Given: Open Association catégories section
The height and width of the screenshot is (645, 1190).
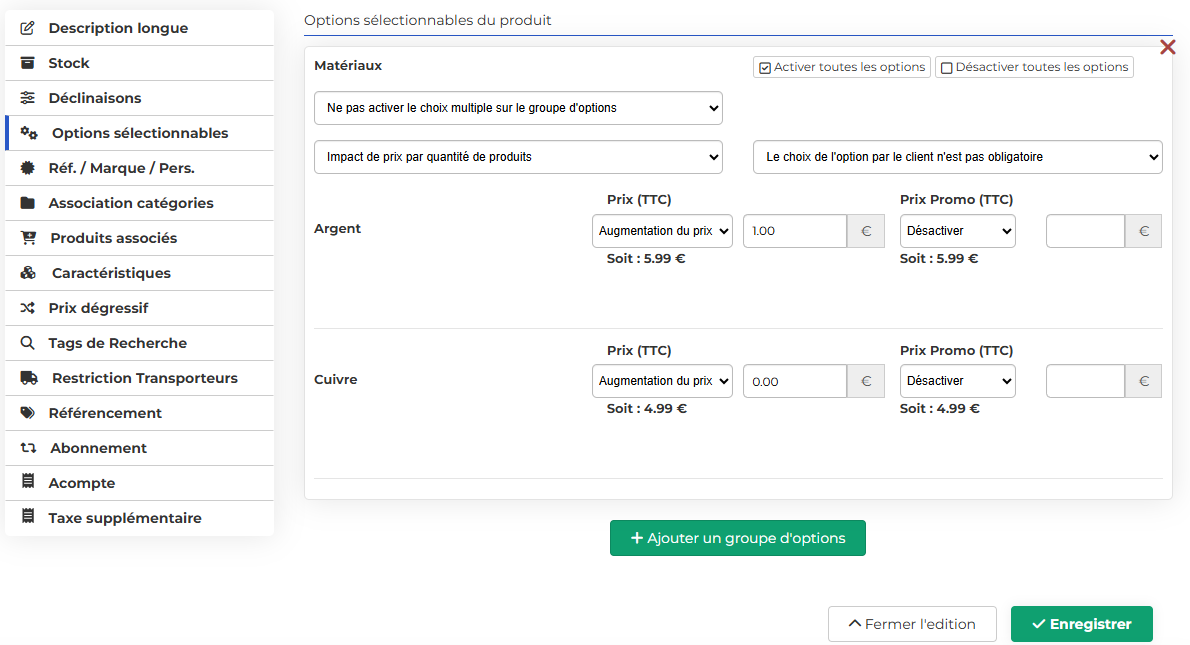Looking at the screenshot, I should point(140,203).
